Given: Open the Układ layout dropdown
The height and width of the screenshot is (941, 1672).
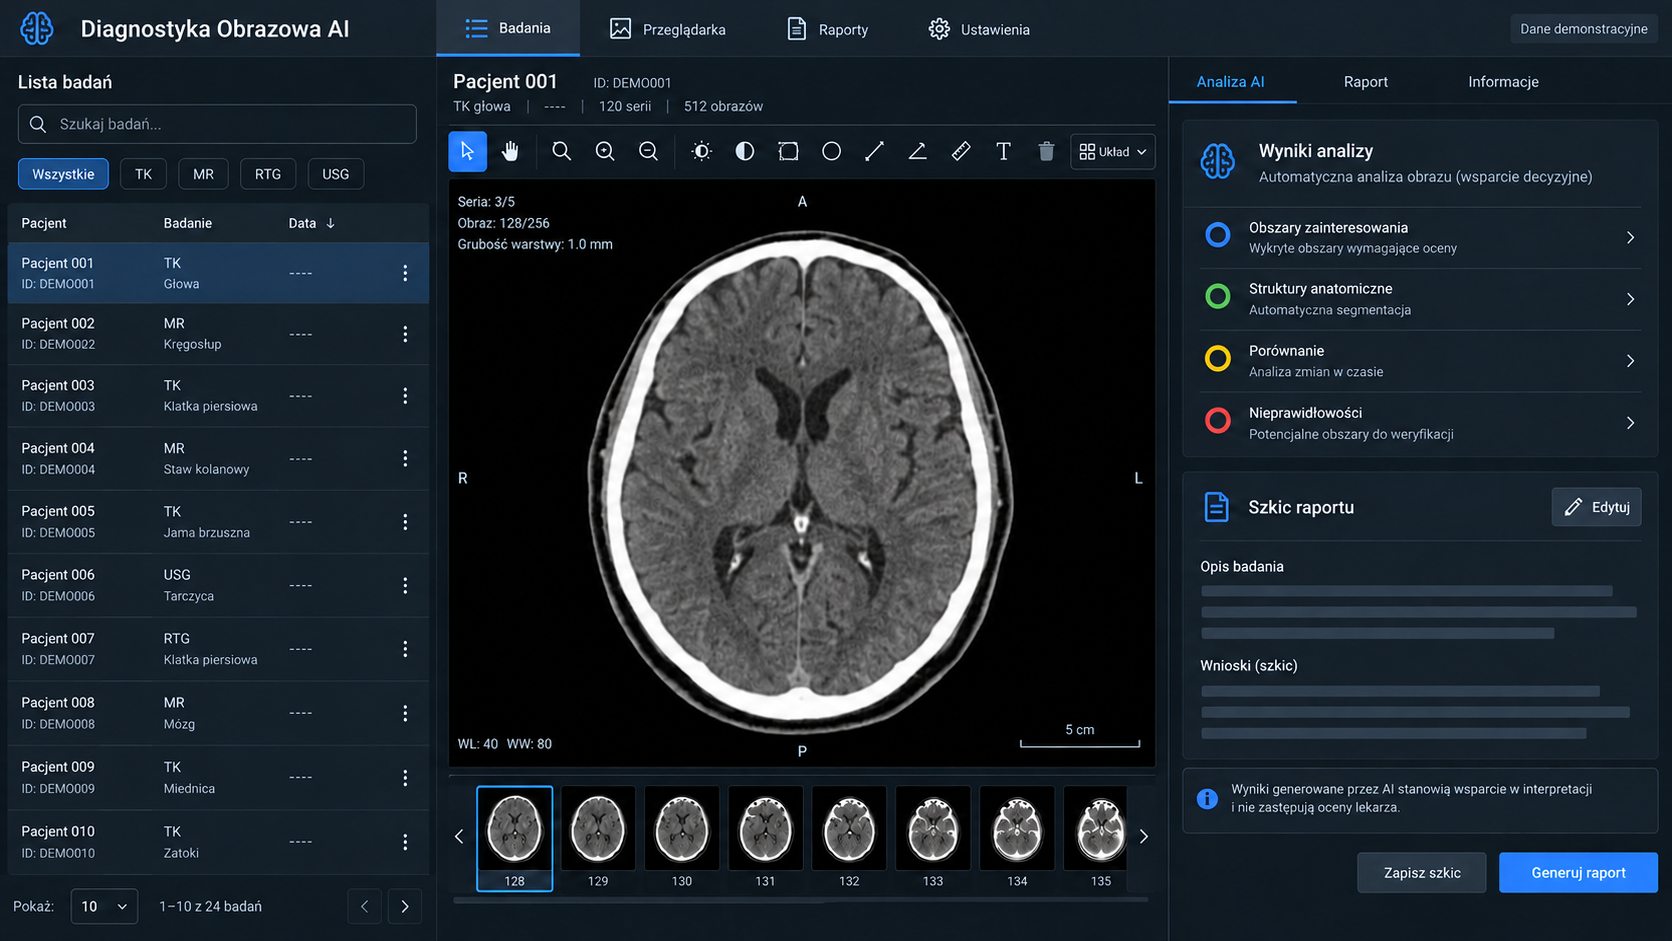Looking at the screenshot, I should pos(1113,152).
